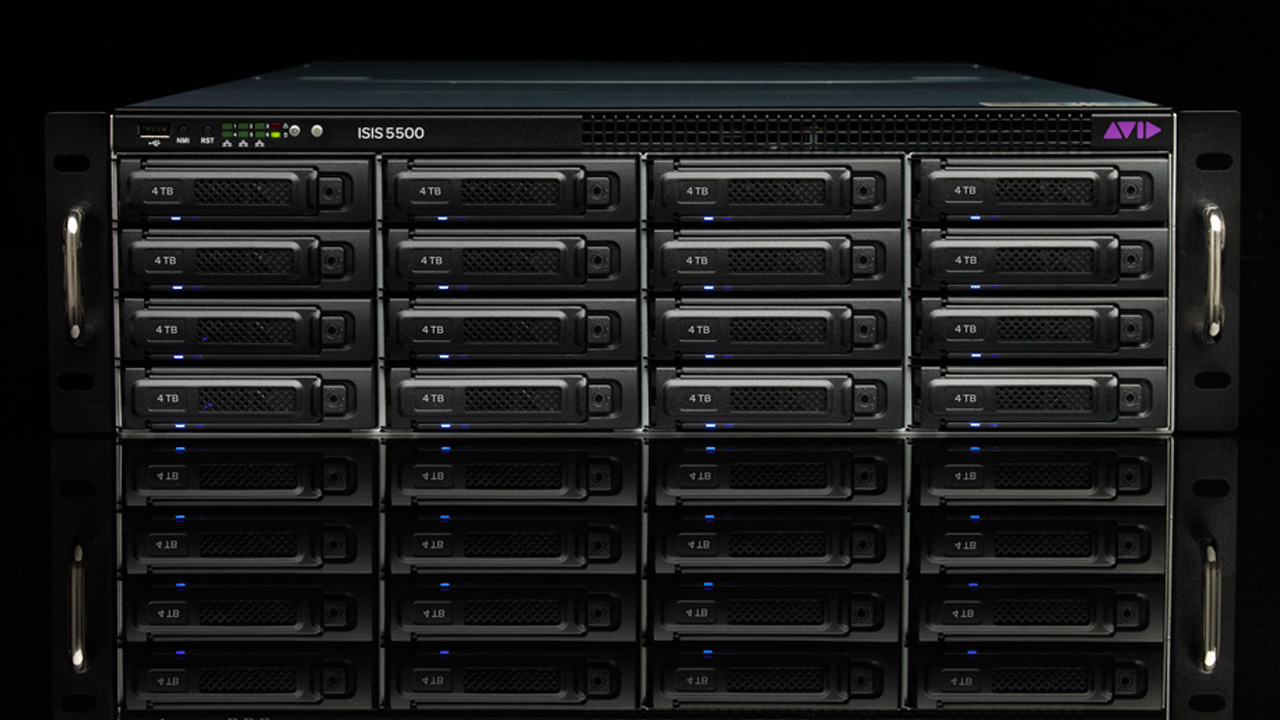Click the ISIS 5500 model label
This screenshot has width=1280, height=720.
[x=391, y=133]
